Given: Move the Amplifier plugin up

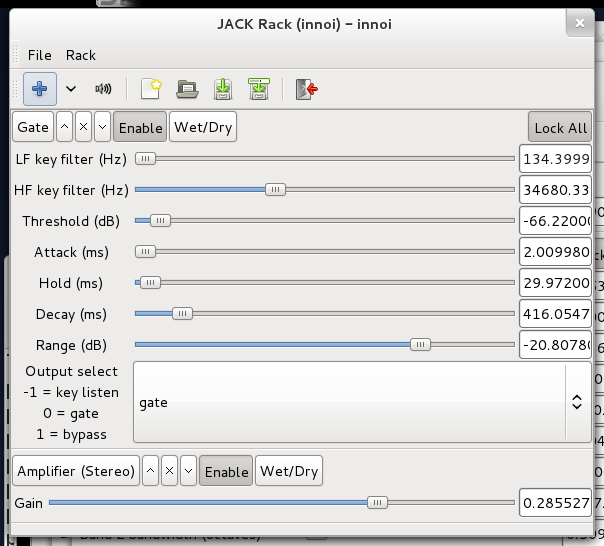Looking at the screenshot, I should (151, 471).
